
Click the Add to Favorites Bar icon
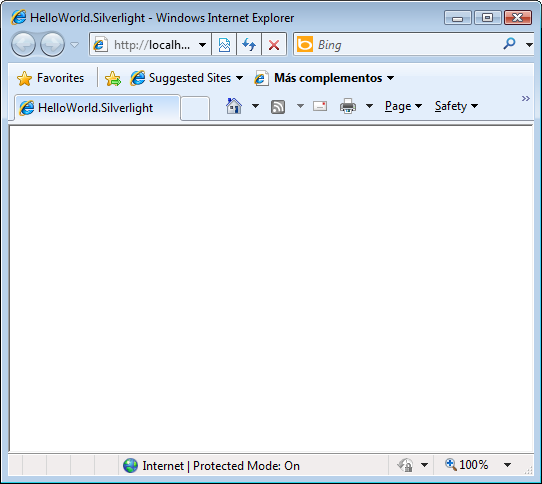(113, 78)
